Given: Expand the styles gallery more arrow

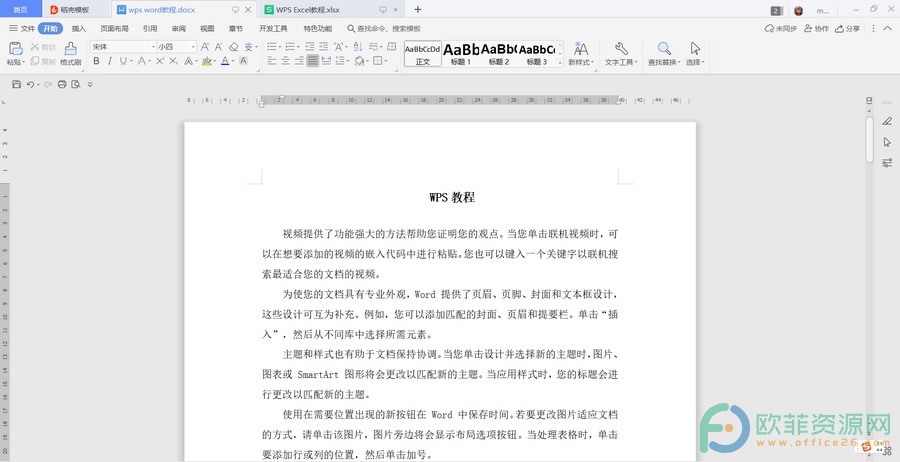Looking at the screenshot, I should coord(560,63).
